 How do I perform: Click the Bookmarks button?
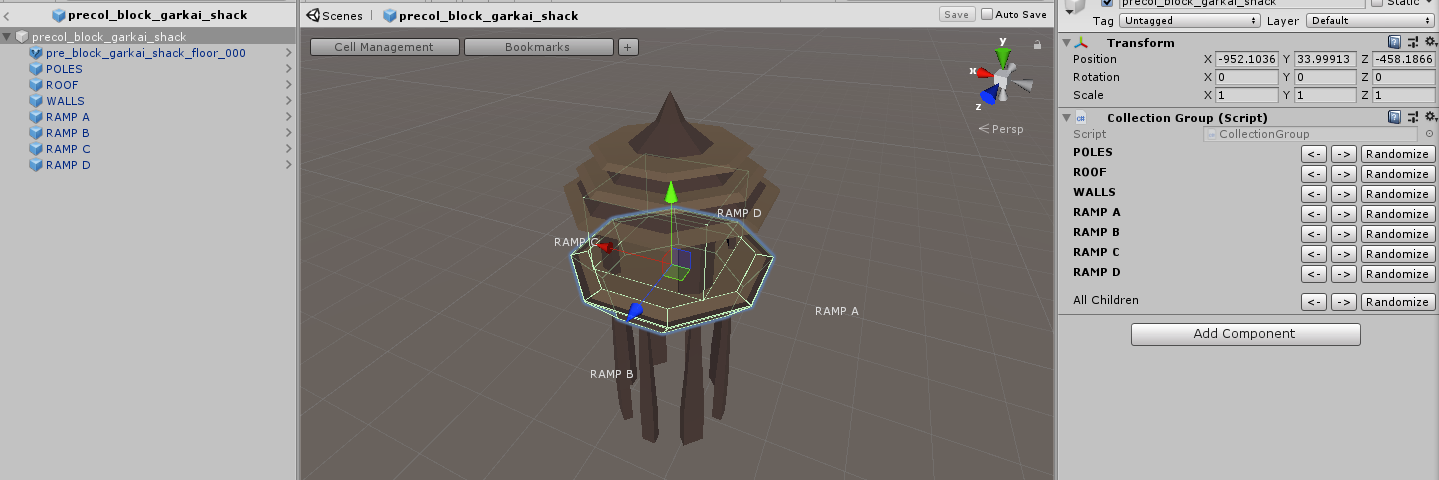pos(538,47)
